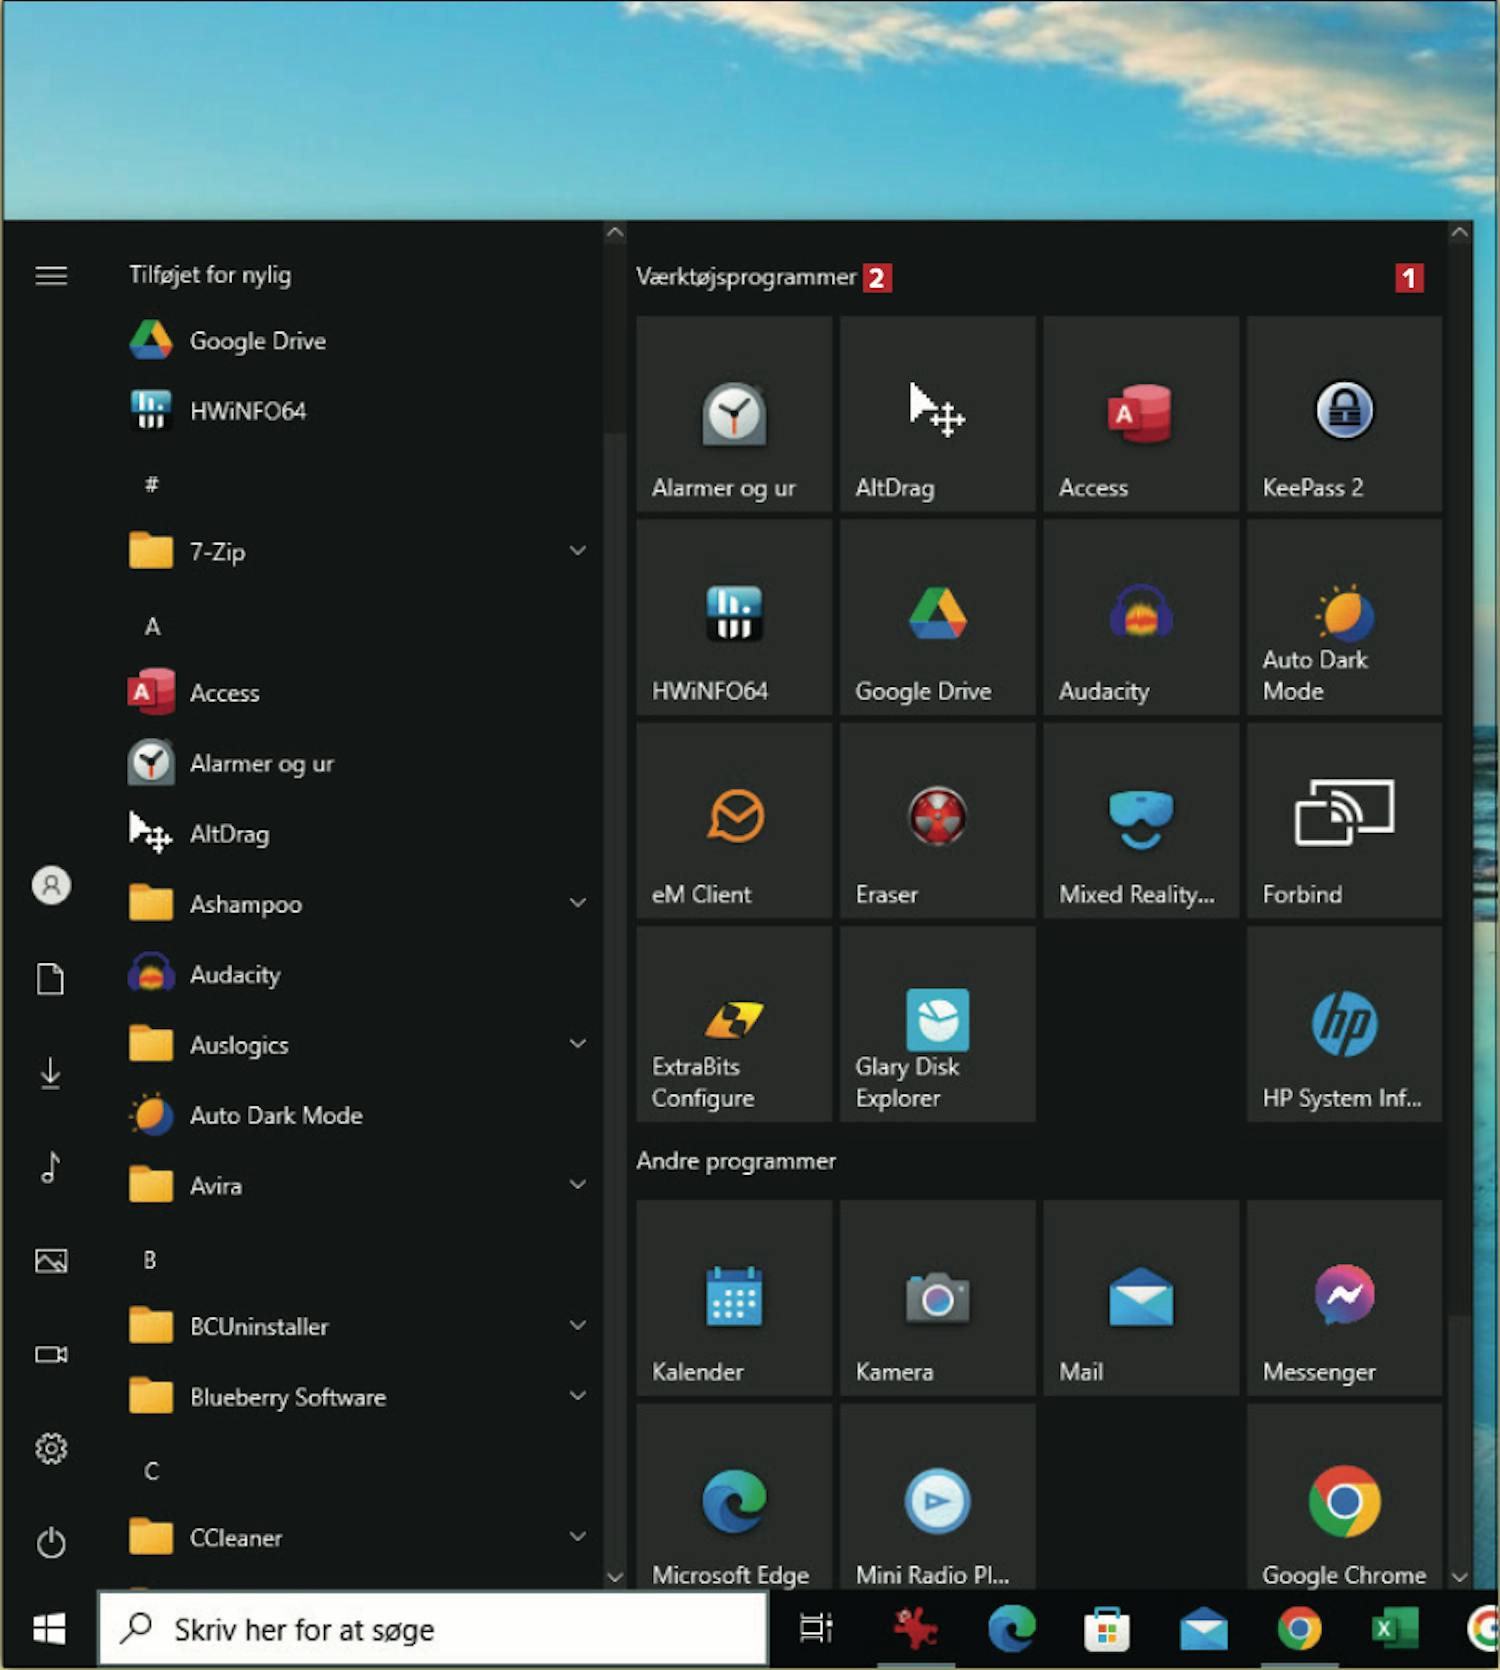This screenshot has width=1500, height=1670.
Task: Click the Andre programmer group title
Action: click(736, 1161)
